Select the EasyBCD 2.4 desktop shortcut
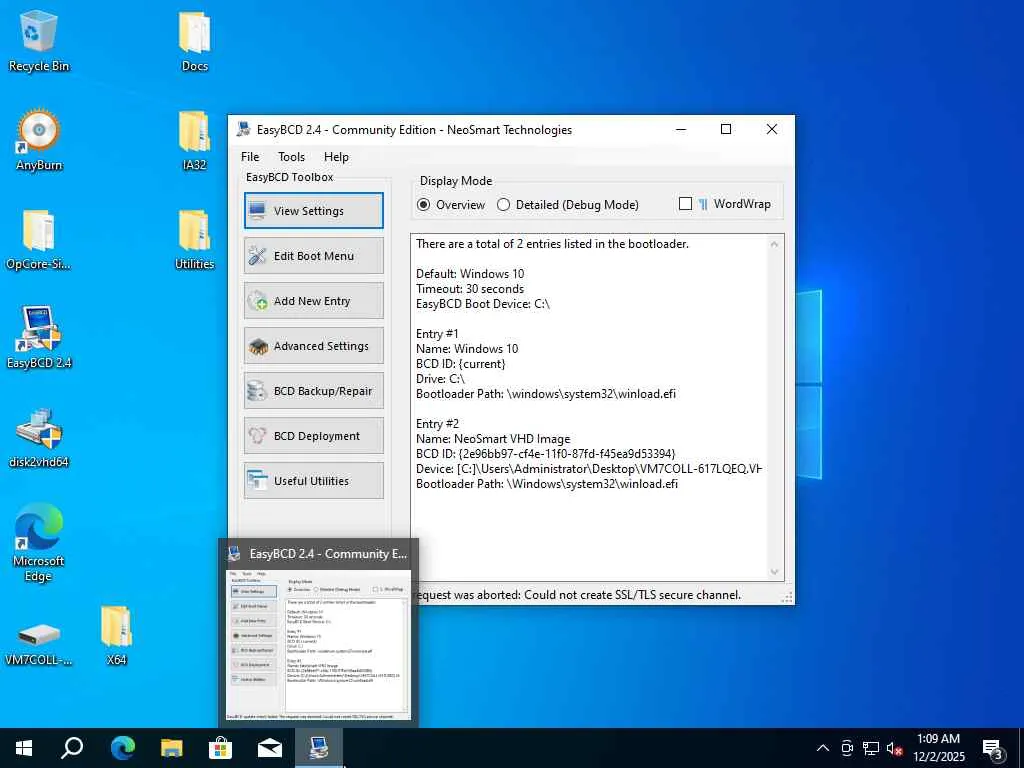 click(x=39, y=338)
